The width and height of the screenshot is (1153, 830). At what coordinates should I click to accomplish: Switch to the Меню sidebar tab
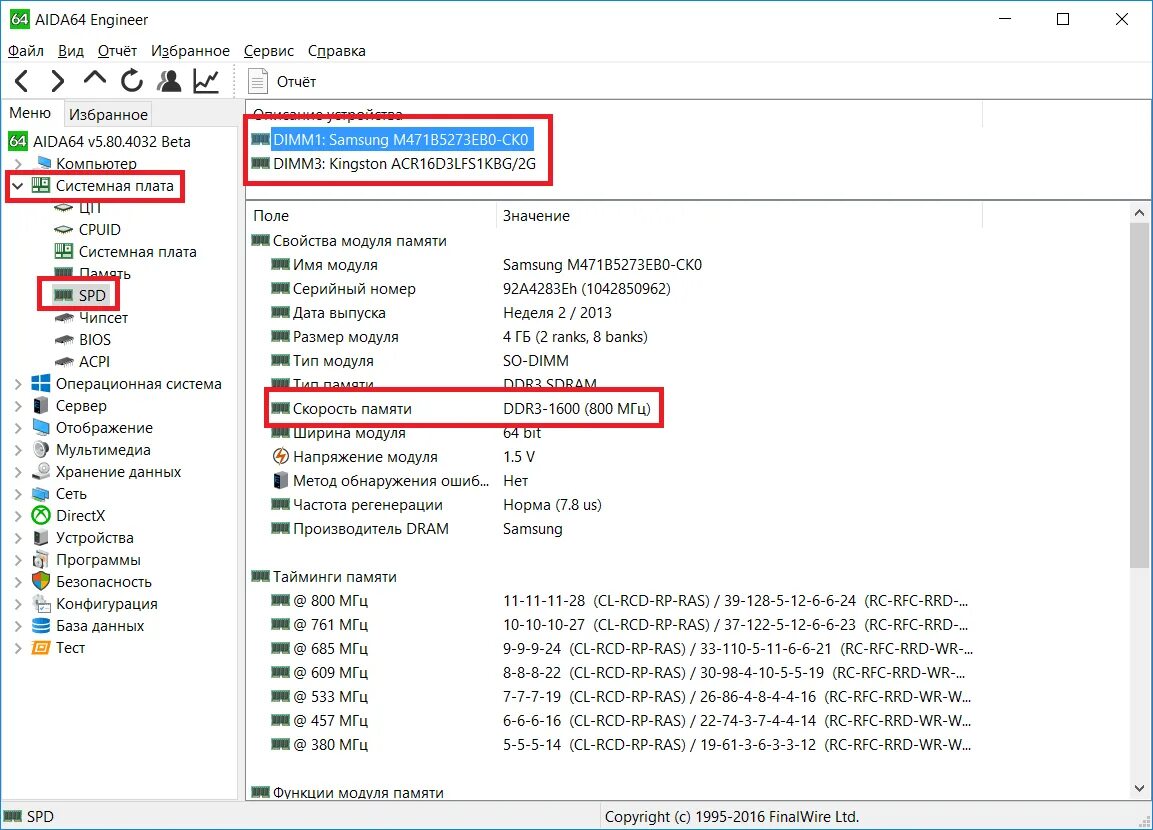click(x=30, y=112)
